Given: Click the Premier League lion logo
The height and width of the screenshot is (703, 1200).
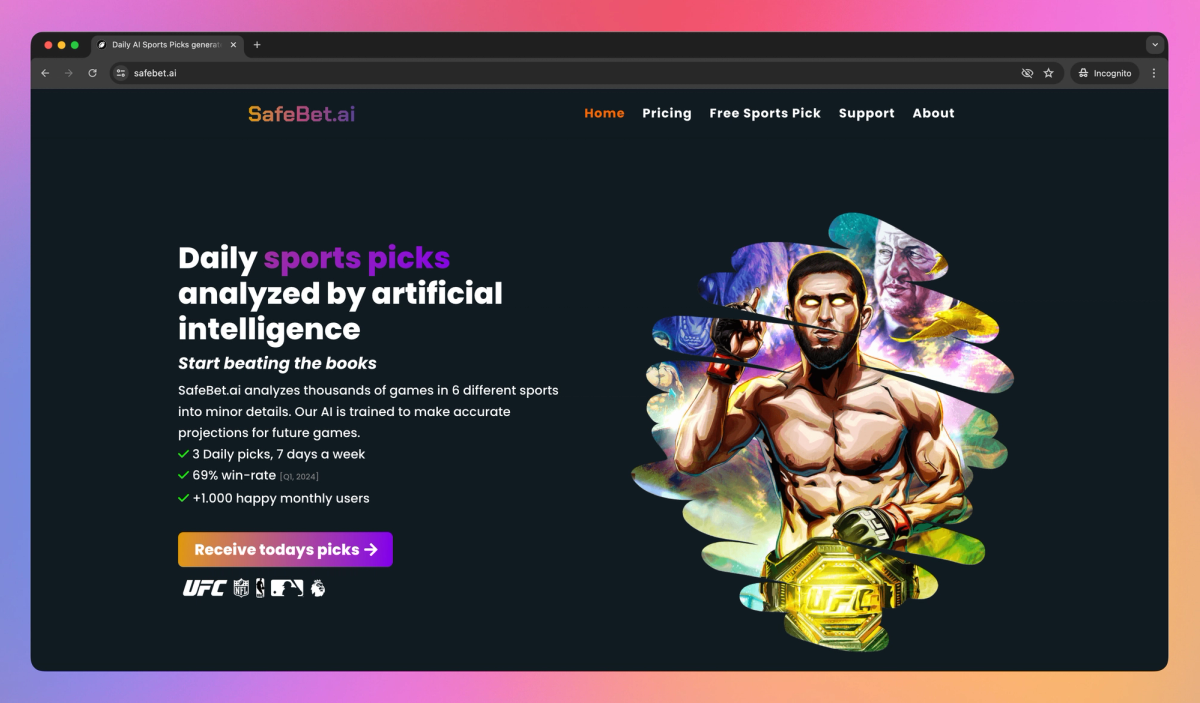Looking at the screenshot, I should coord(318,588).
